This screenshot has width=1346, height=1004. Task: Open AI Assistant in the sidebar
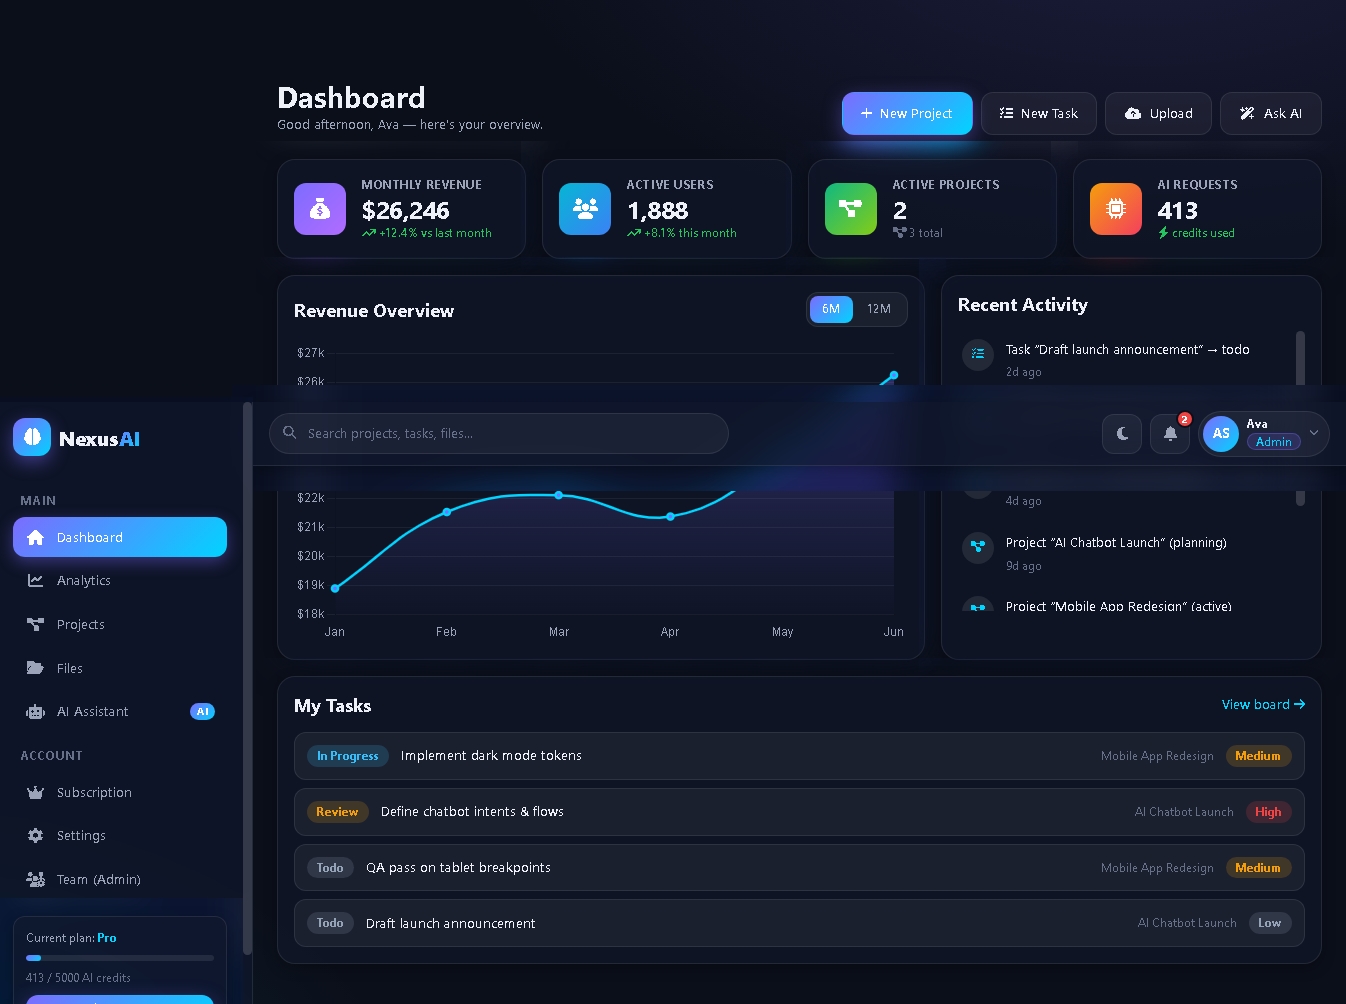click(x=120, y=711)
